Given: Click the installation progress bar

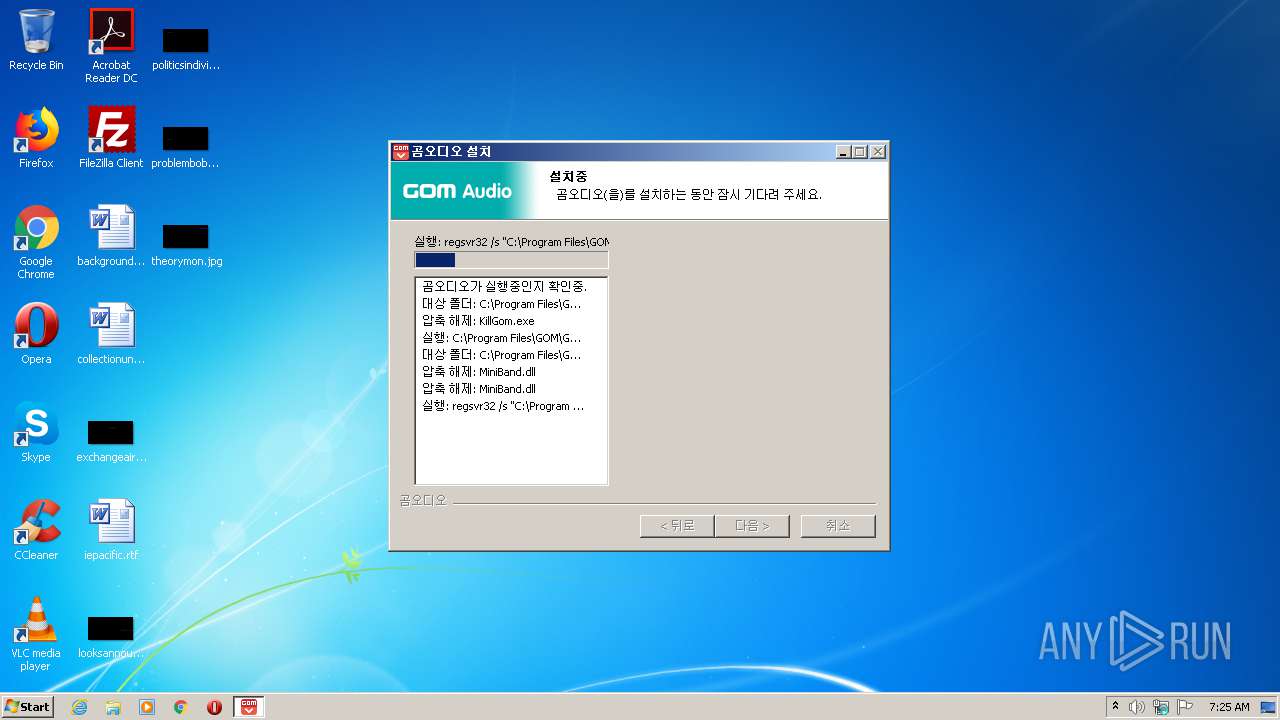Looking at the screenshot, I should click(511, 260).
